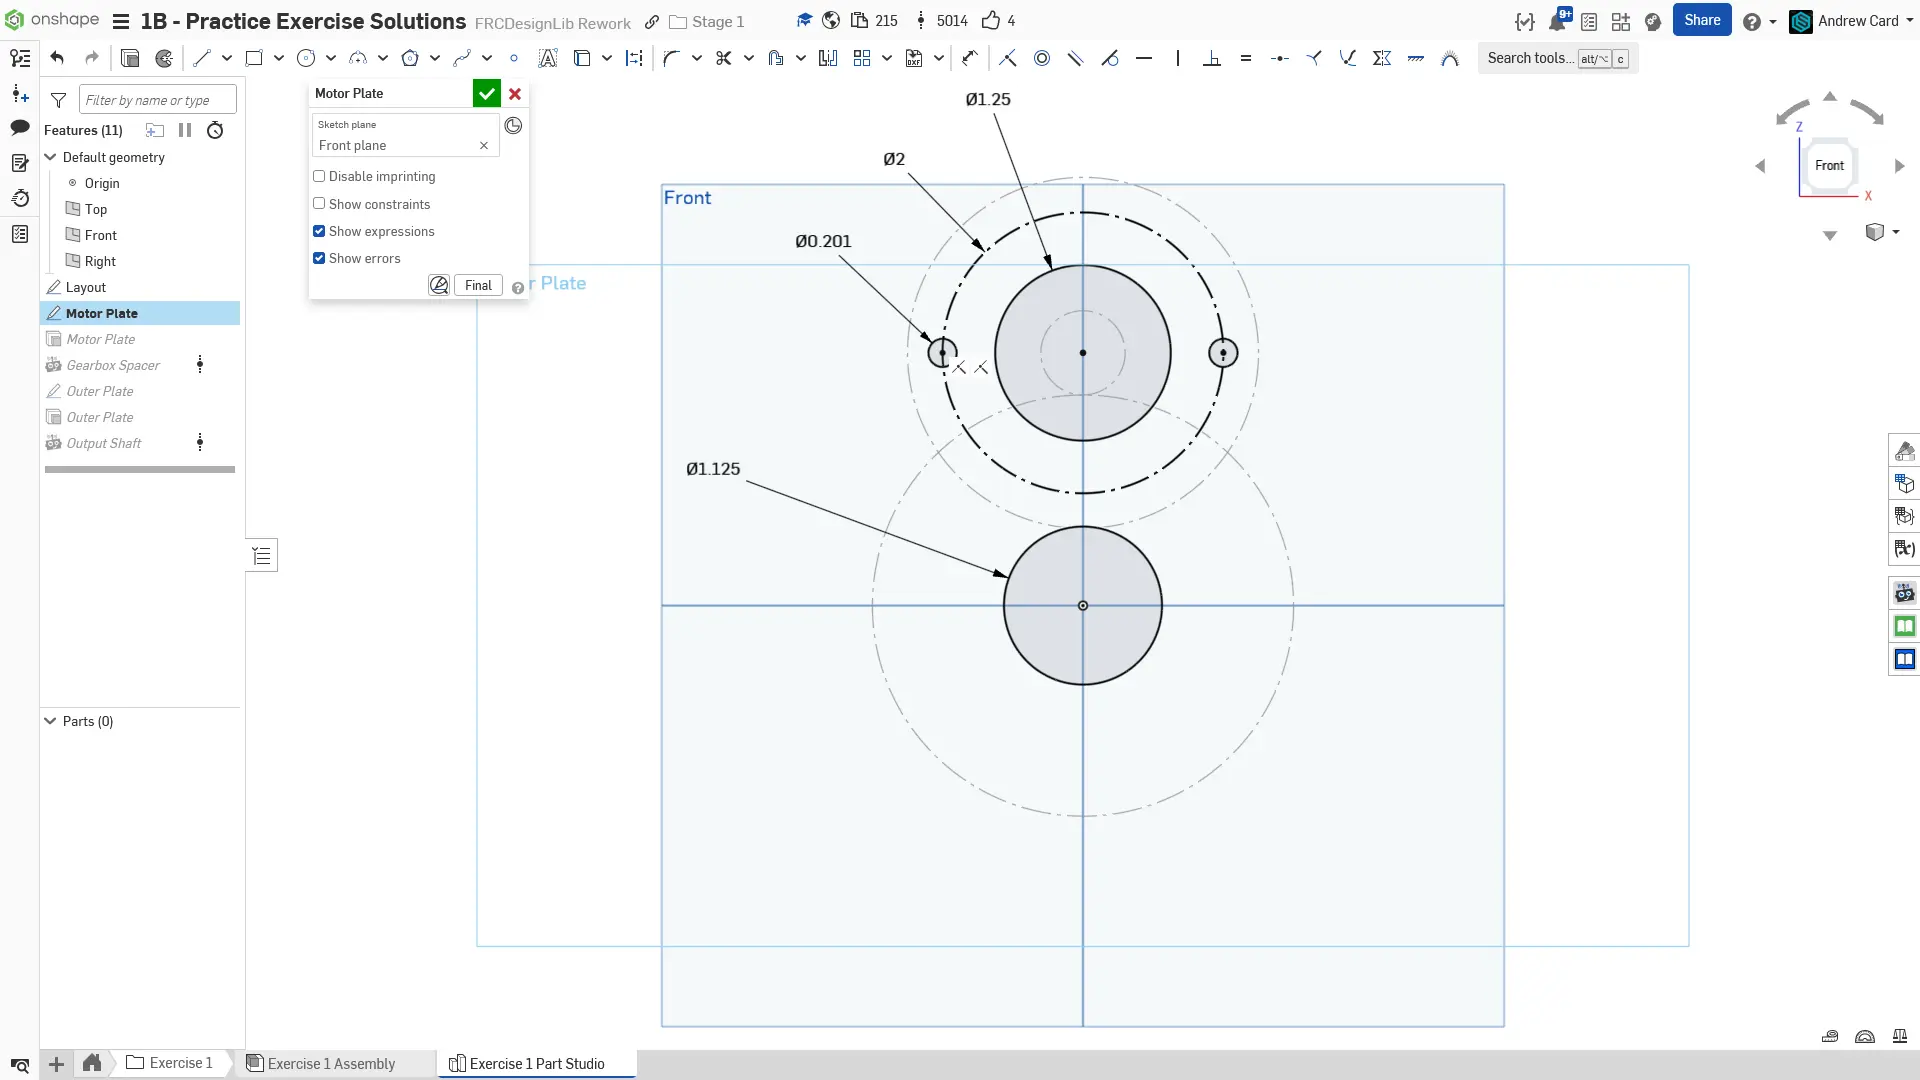Select the Sketch text tool
1920x1080 pixels.
click(x=547, y=58)
